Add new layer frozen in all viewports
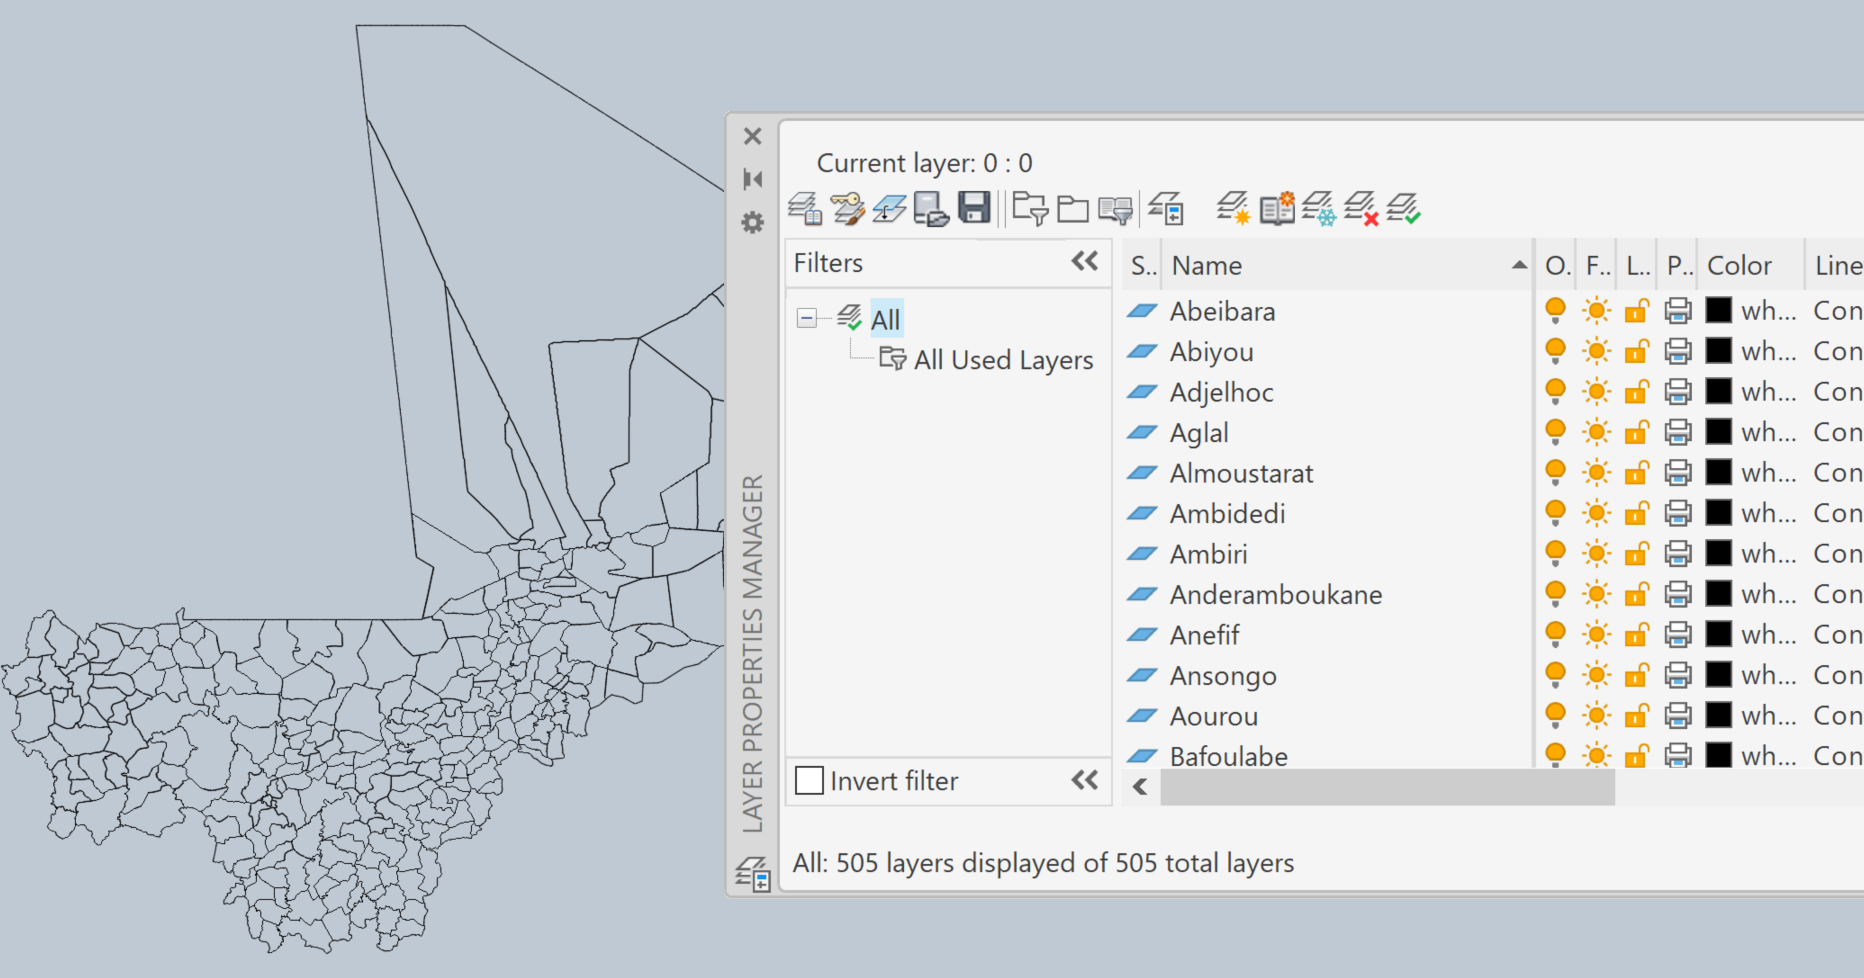1864x978 pixels. coord(1322,208)
